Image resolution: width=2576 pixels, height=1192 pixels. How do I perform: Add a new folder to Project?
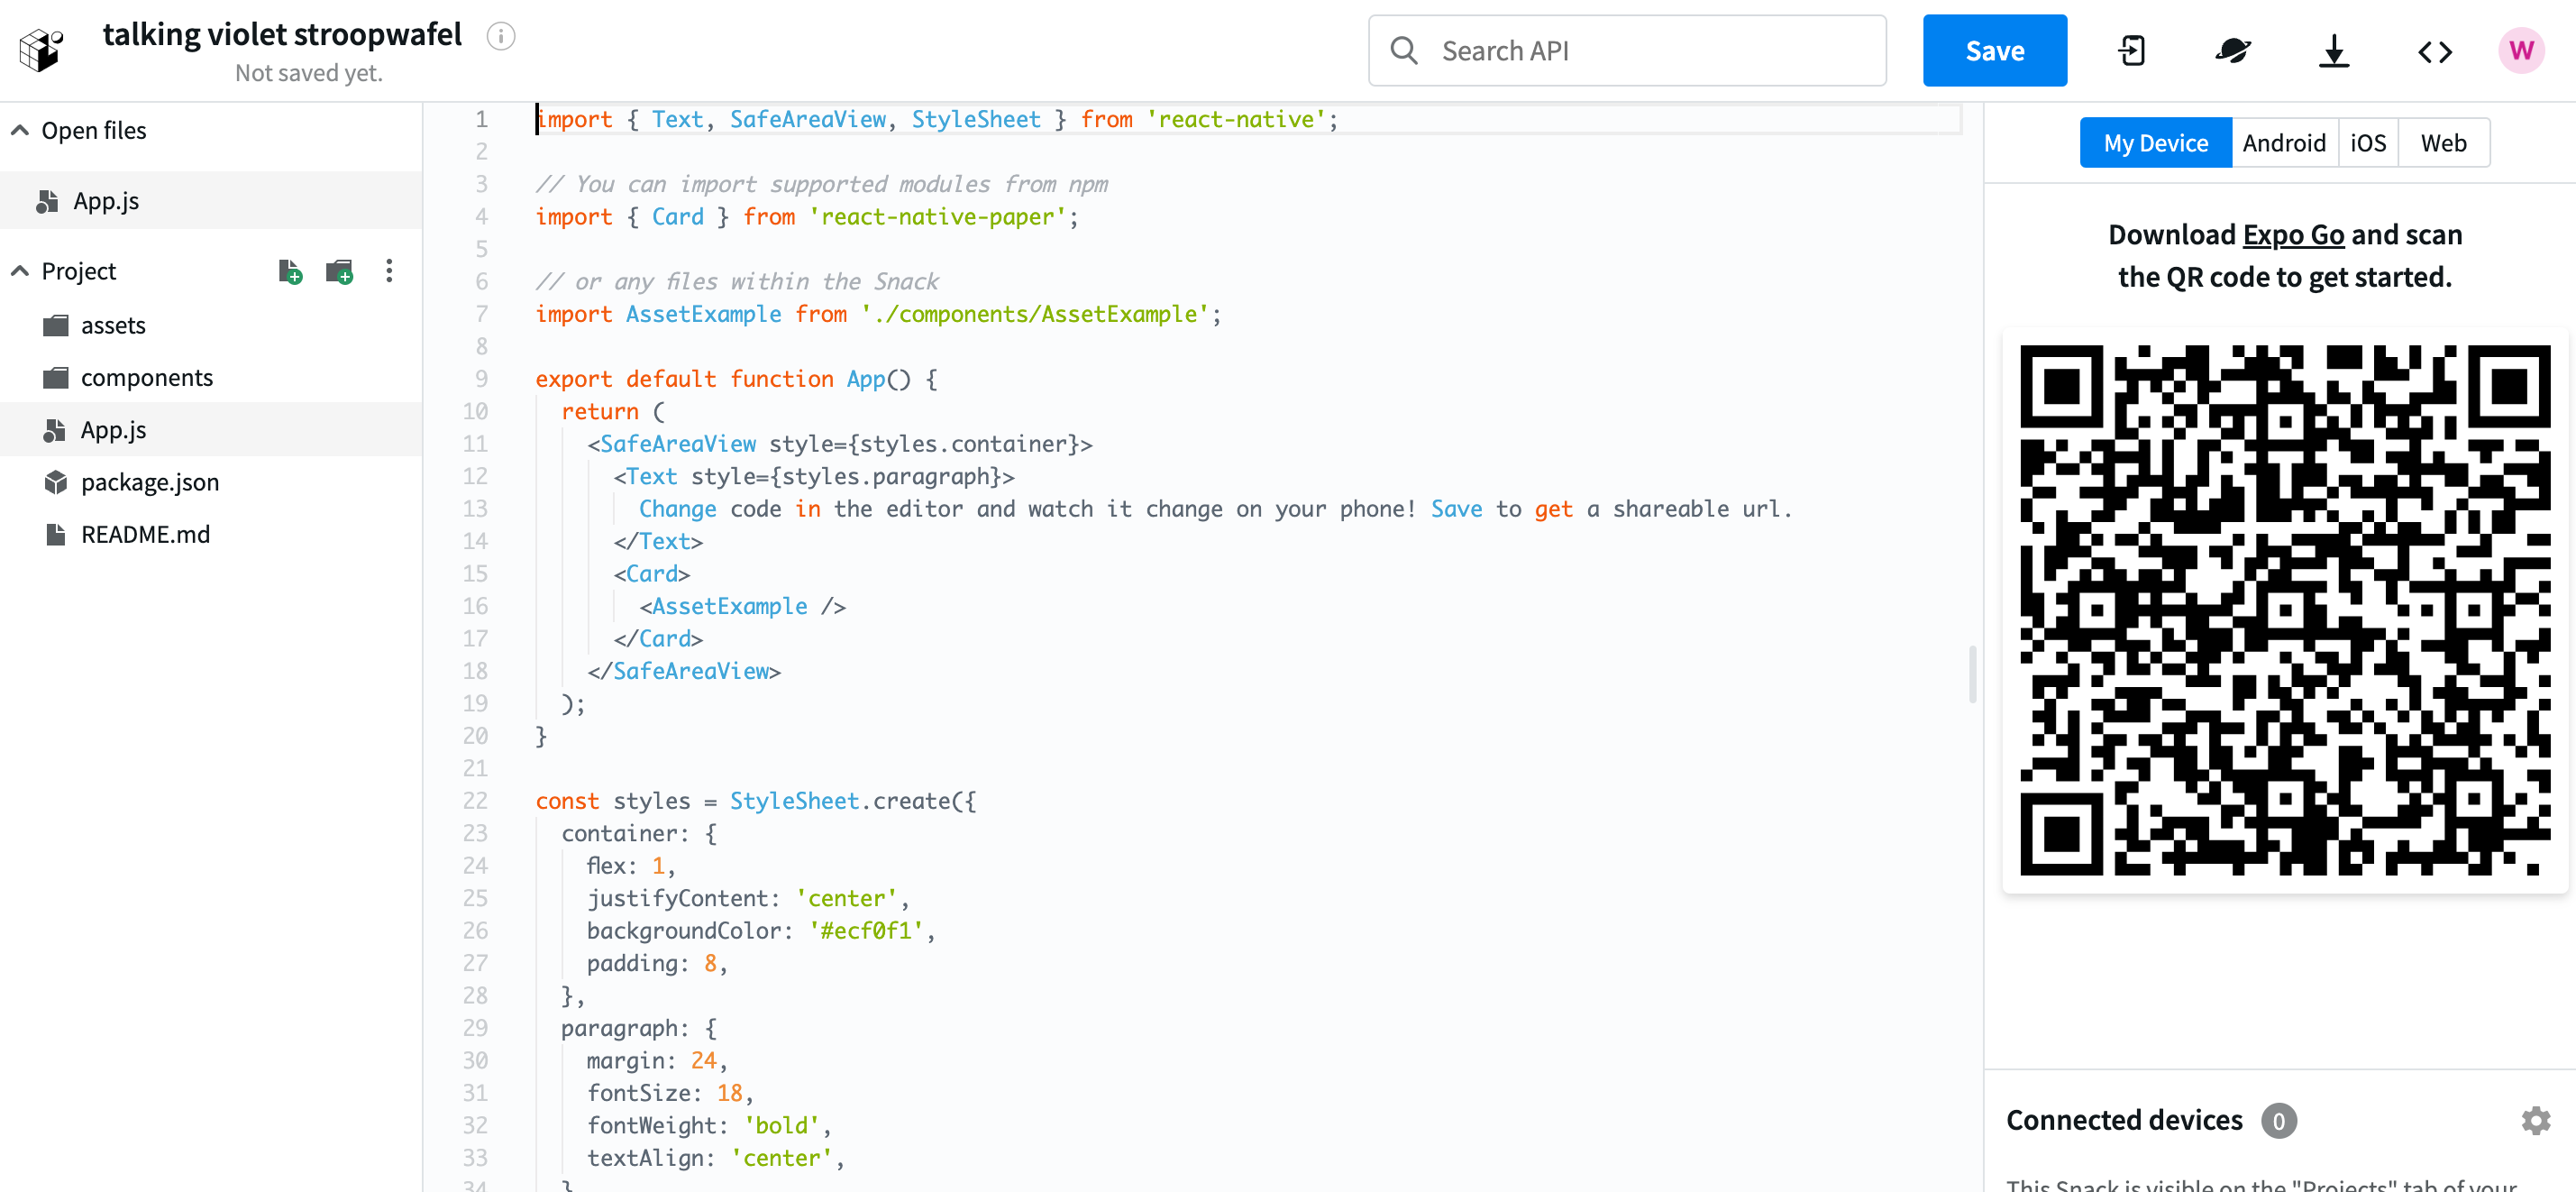340,271
